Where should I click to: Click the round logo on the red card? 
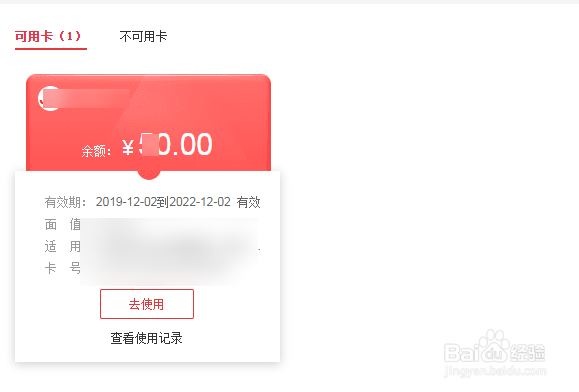pos(49,99)
